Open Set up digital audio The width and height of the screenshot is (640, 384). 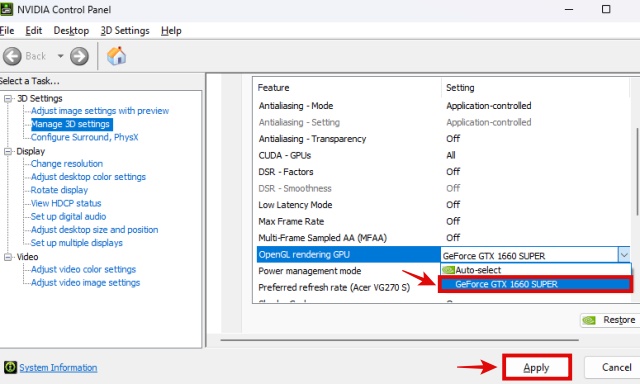tap(68, 216)
